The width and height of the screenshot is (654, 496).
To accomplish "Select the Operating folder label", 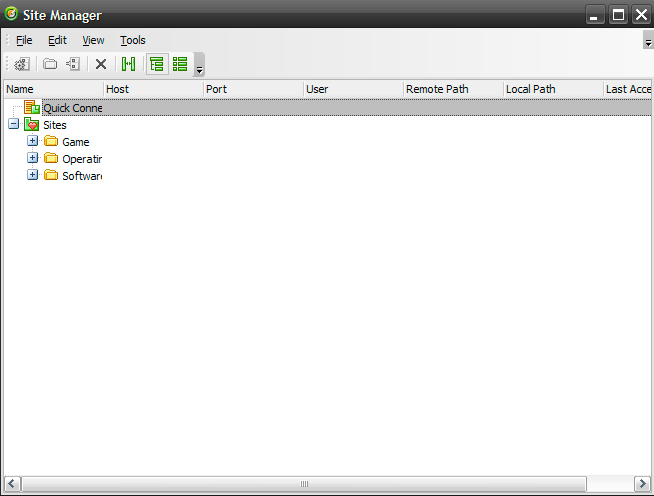I will pos(82,159).
